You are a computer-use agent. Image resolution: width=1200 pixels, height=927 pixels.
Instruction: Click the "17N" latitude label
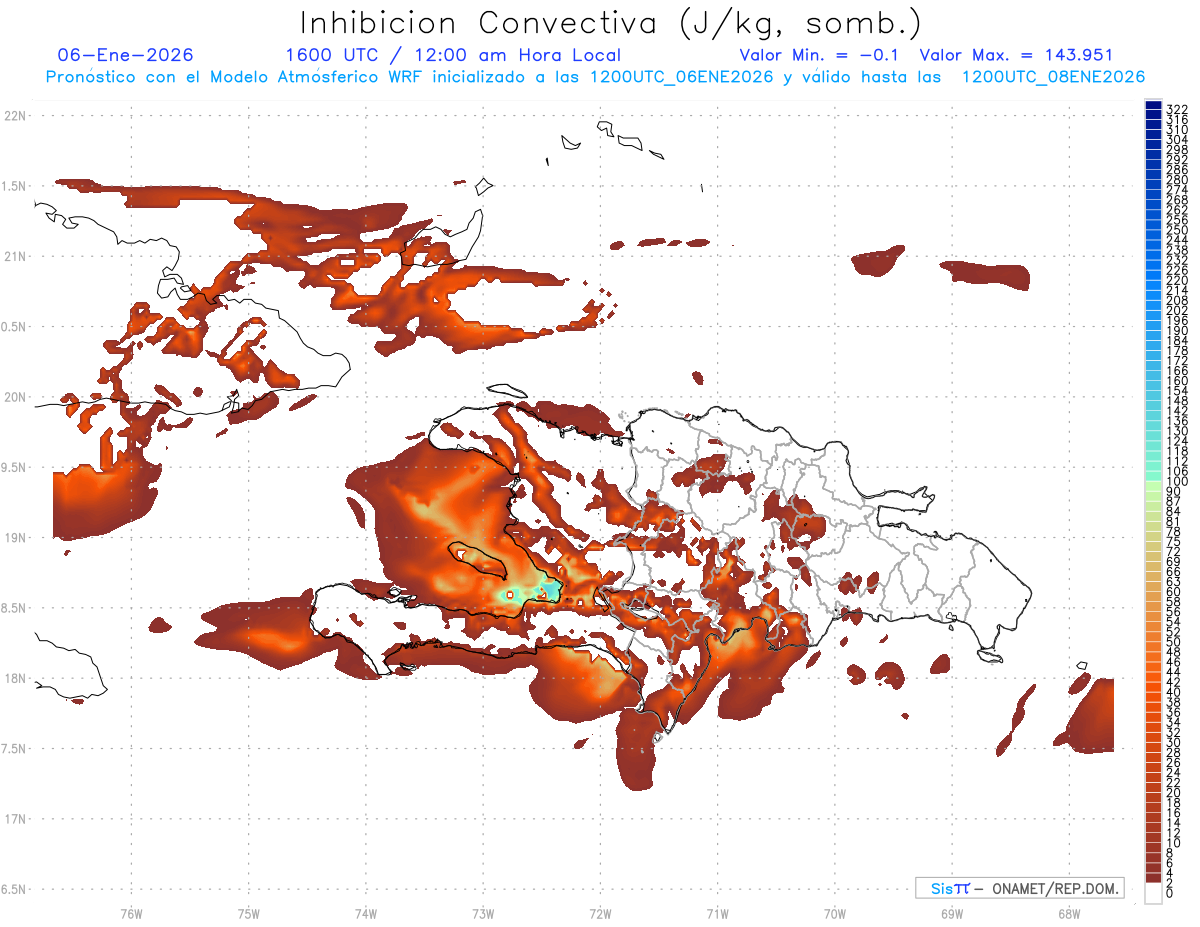[16, 819]
